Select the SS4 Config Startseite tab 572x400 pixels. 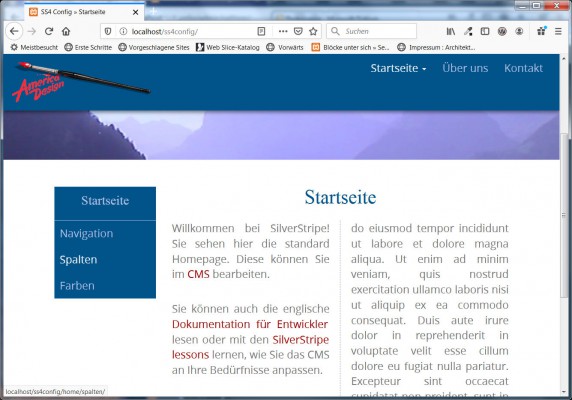(x=84, y=12)
